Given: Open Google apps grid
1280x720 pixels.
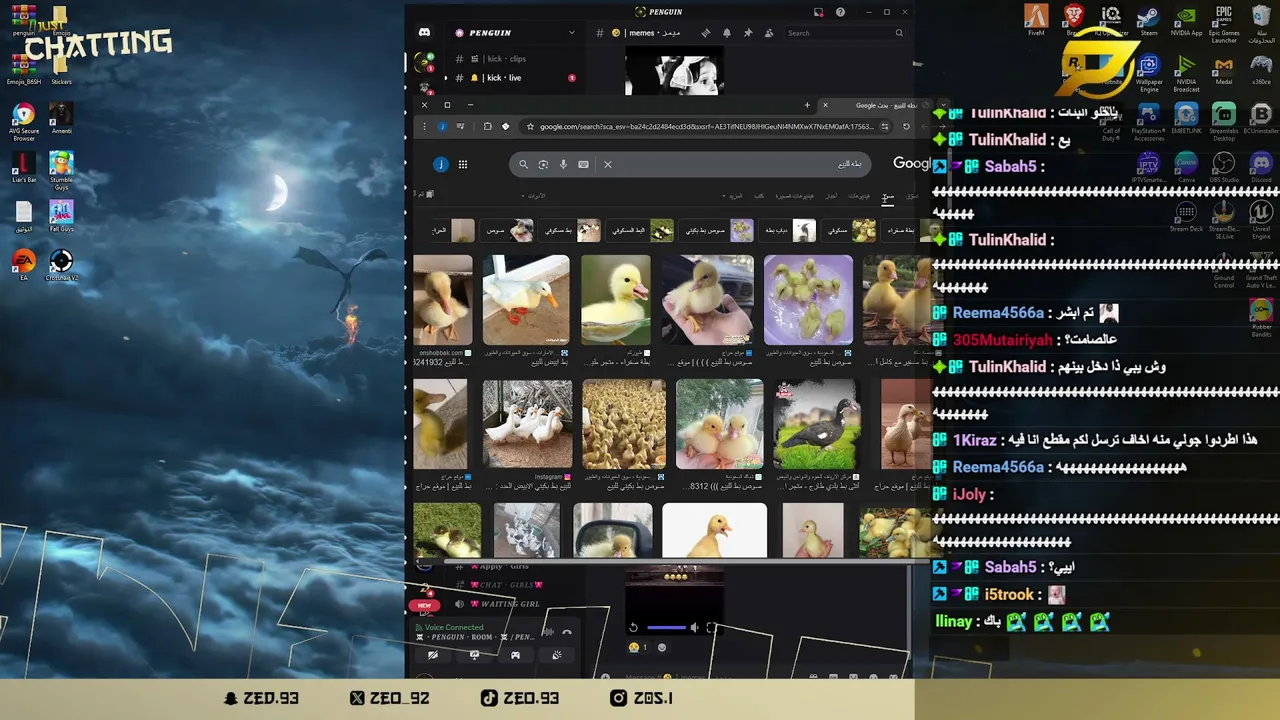Looking at the screenshot, I should (463, 165).
